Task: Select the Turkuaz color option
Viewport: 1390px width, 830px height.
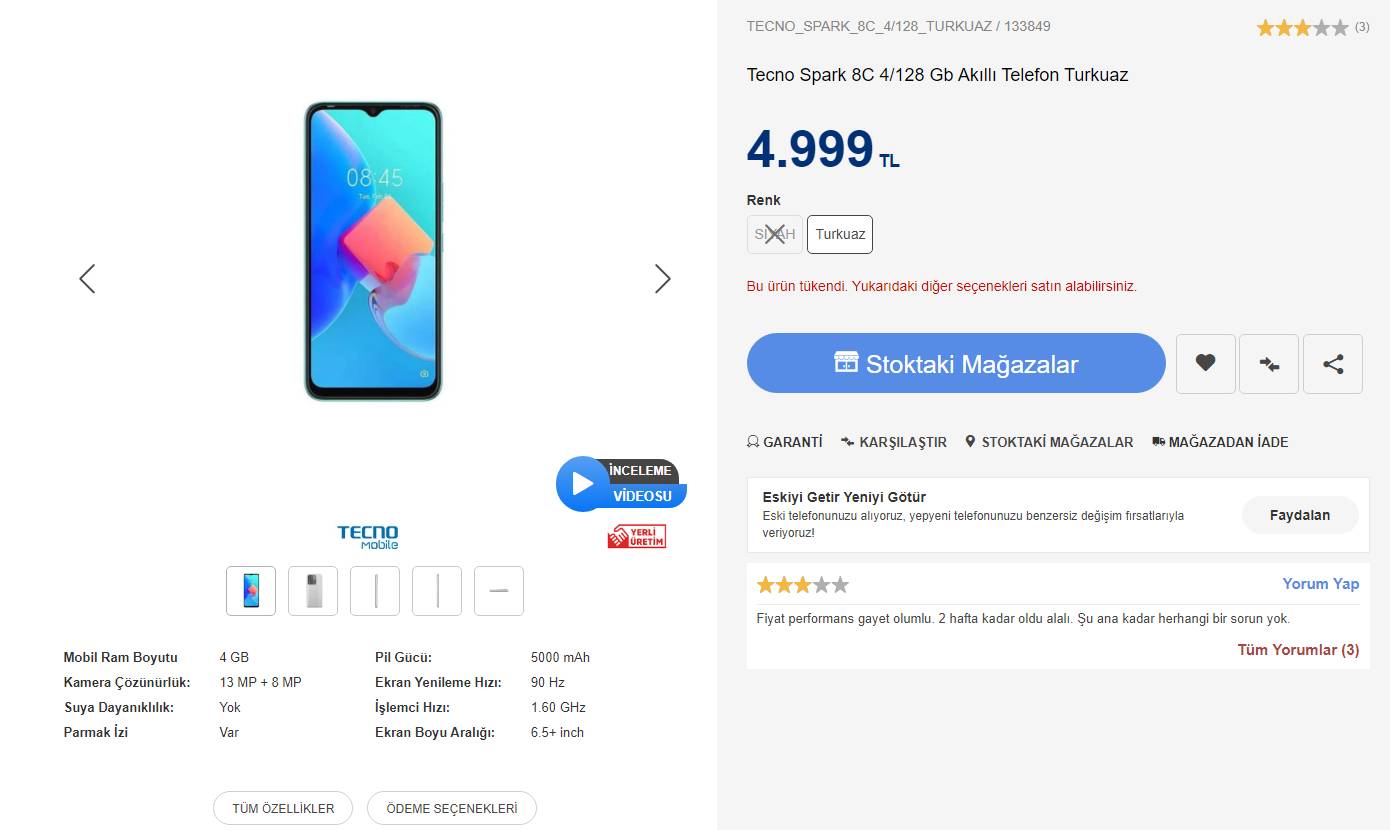Action: point(840,234)
